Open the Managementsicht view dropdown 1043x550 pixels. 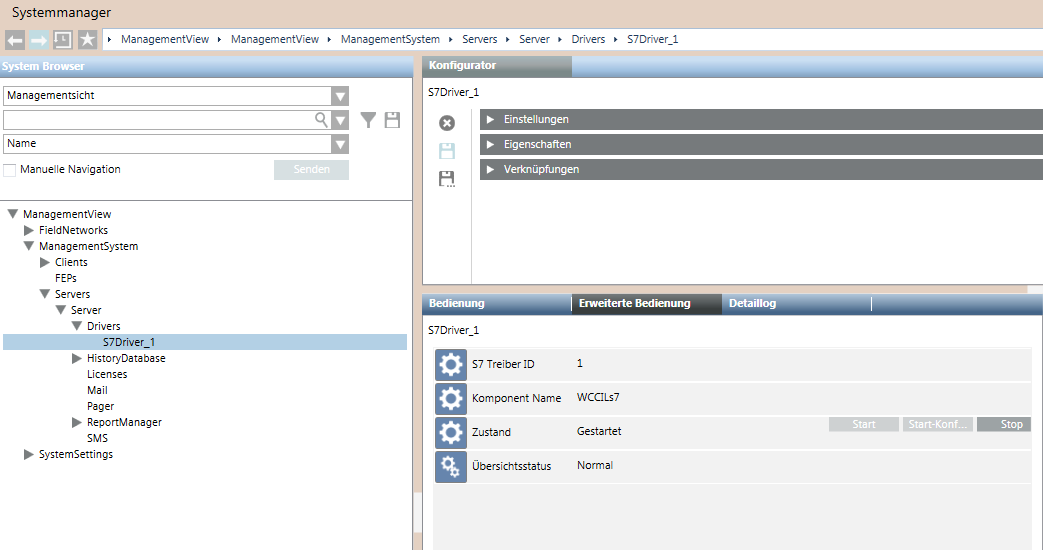pos(340,96)
